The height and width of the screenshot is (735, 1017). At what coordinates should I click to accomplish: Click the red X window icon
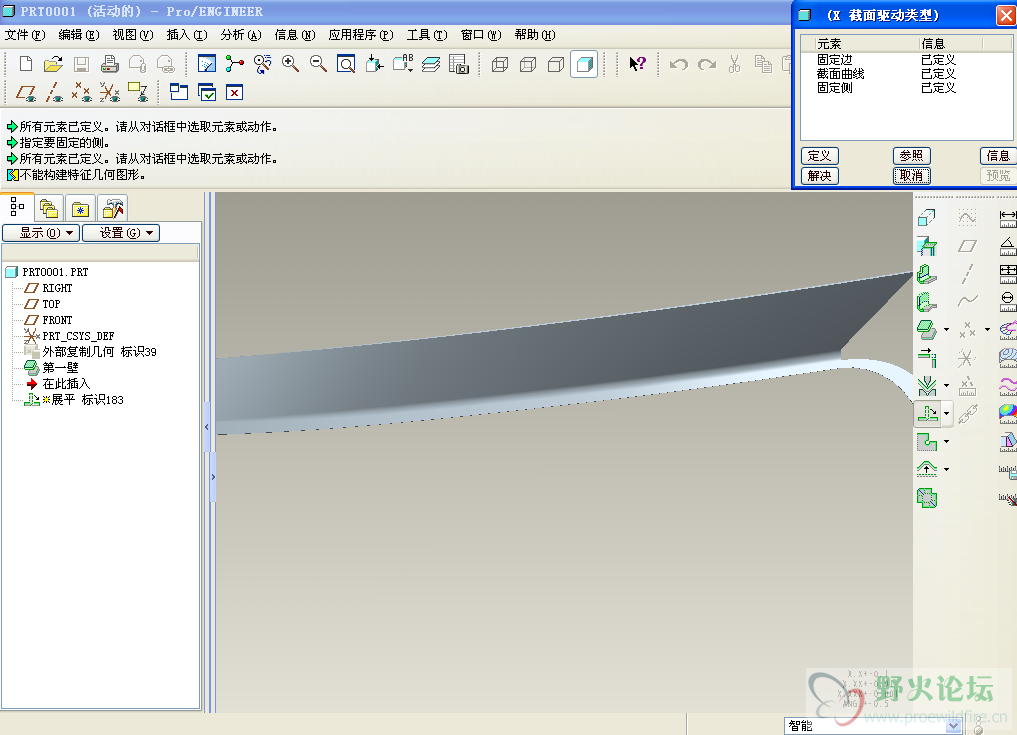234,92
